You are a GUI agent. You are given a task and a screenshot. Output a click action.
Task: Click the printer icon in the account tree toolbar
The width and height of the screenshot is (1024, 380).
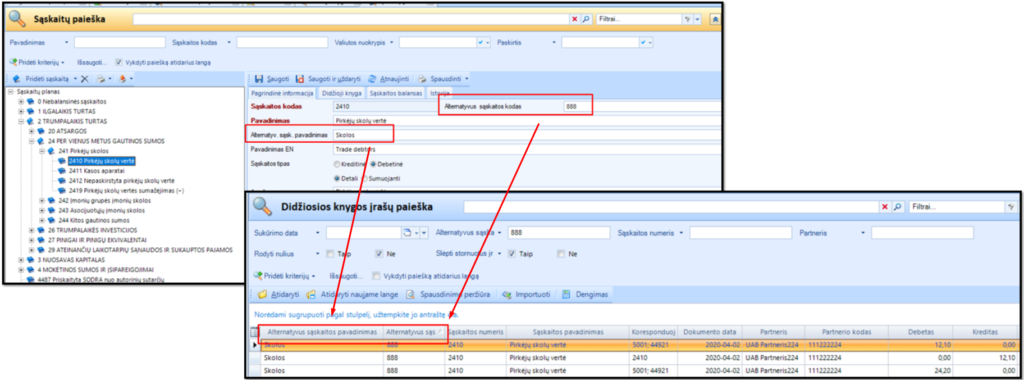pos(101,78)
